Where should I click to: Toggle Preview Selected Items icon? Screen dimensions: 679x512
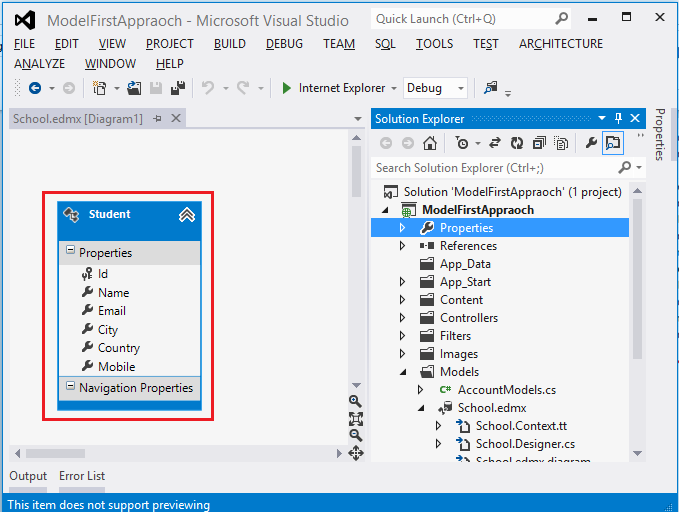[613, 143]
